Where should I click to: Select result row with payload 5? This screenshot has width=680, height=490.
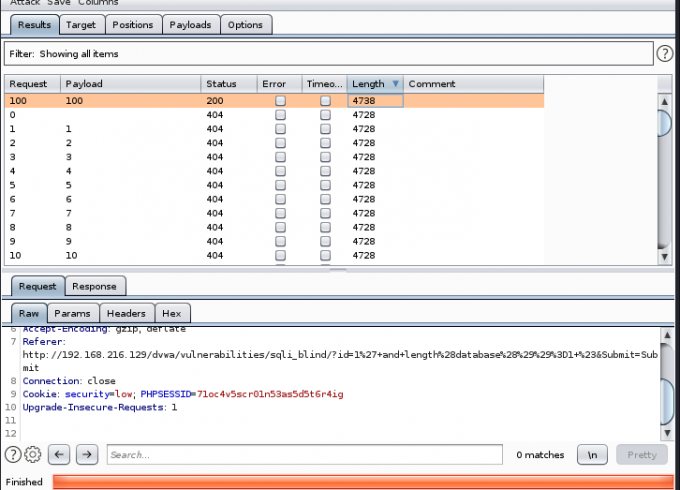click(274, 185)
